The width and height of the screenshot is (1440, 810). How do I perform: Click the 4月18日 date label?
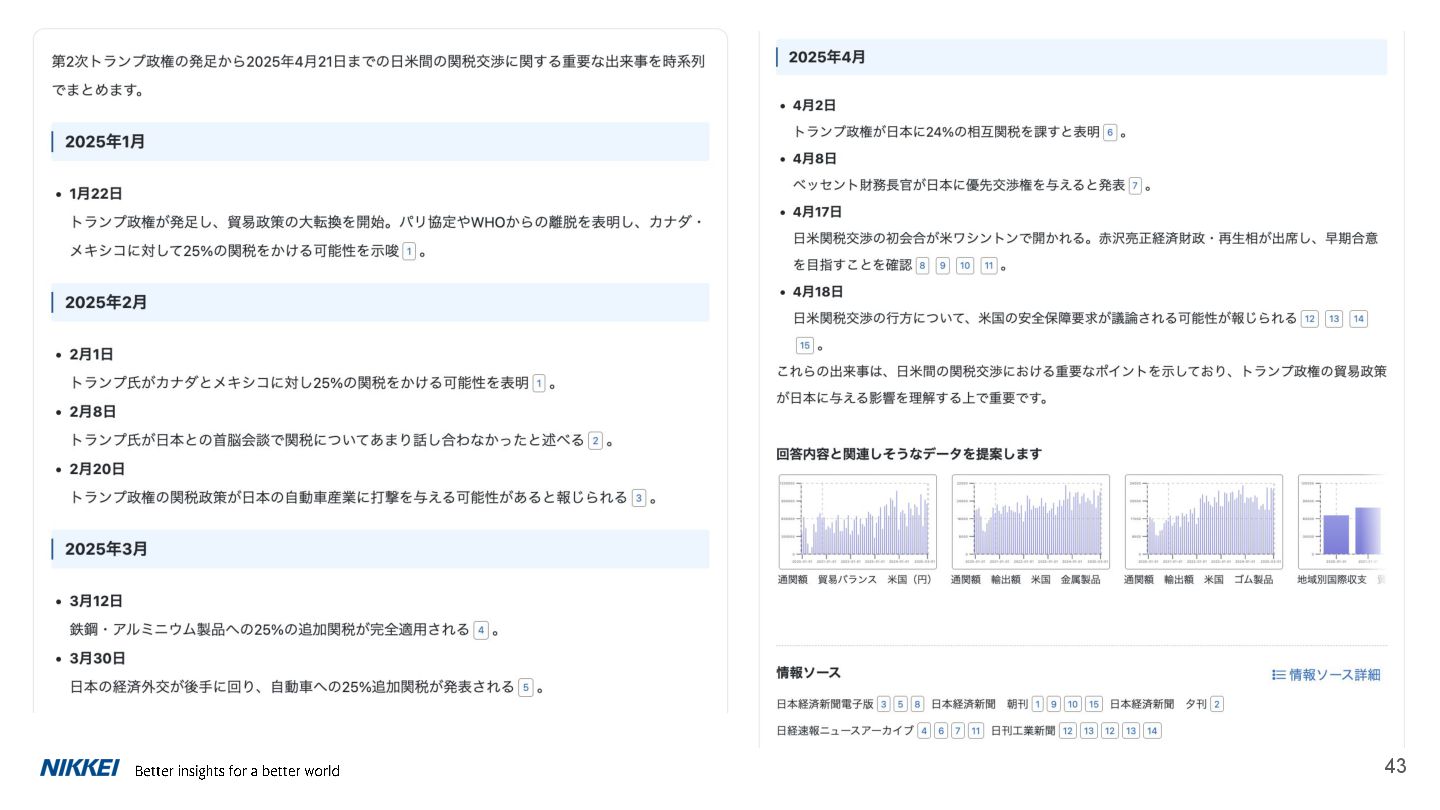(818, 292)
